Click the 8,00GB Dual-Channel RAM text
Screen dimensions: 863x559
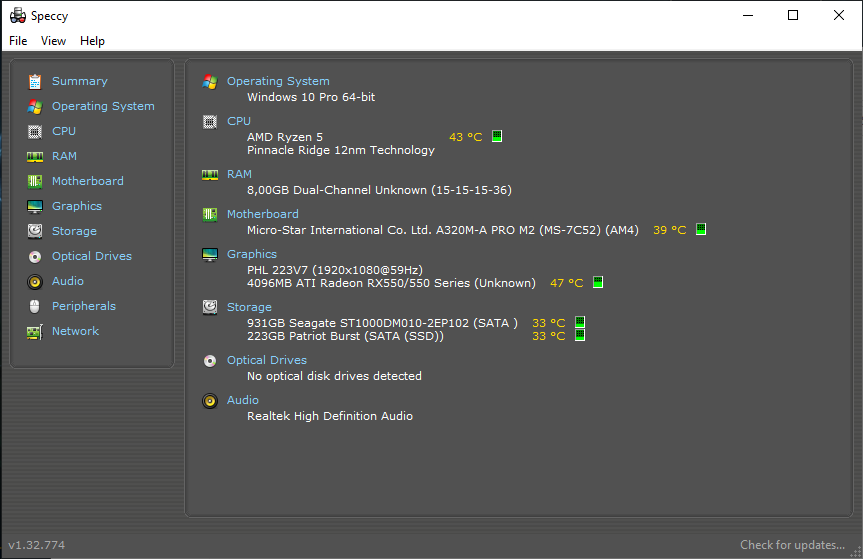[379, 190]
